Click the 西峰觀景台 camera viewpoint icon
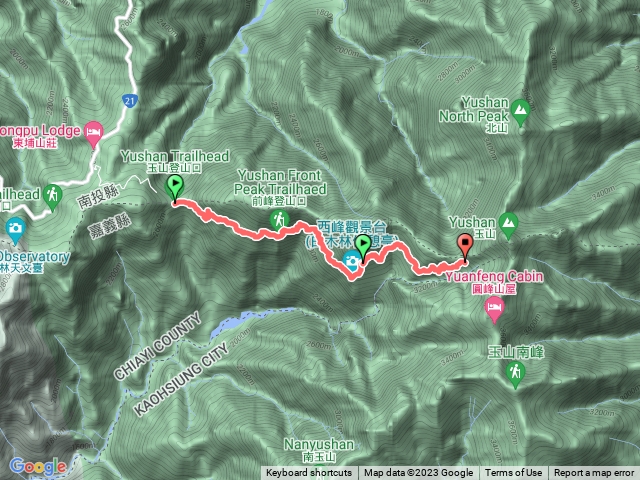Image resolution: width=640 pixels, height=480 pixels. pyautogui.click(x=352, y=262)
